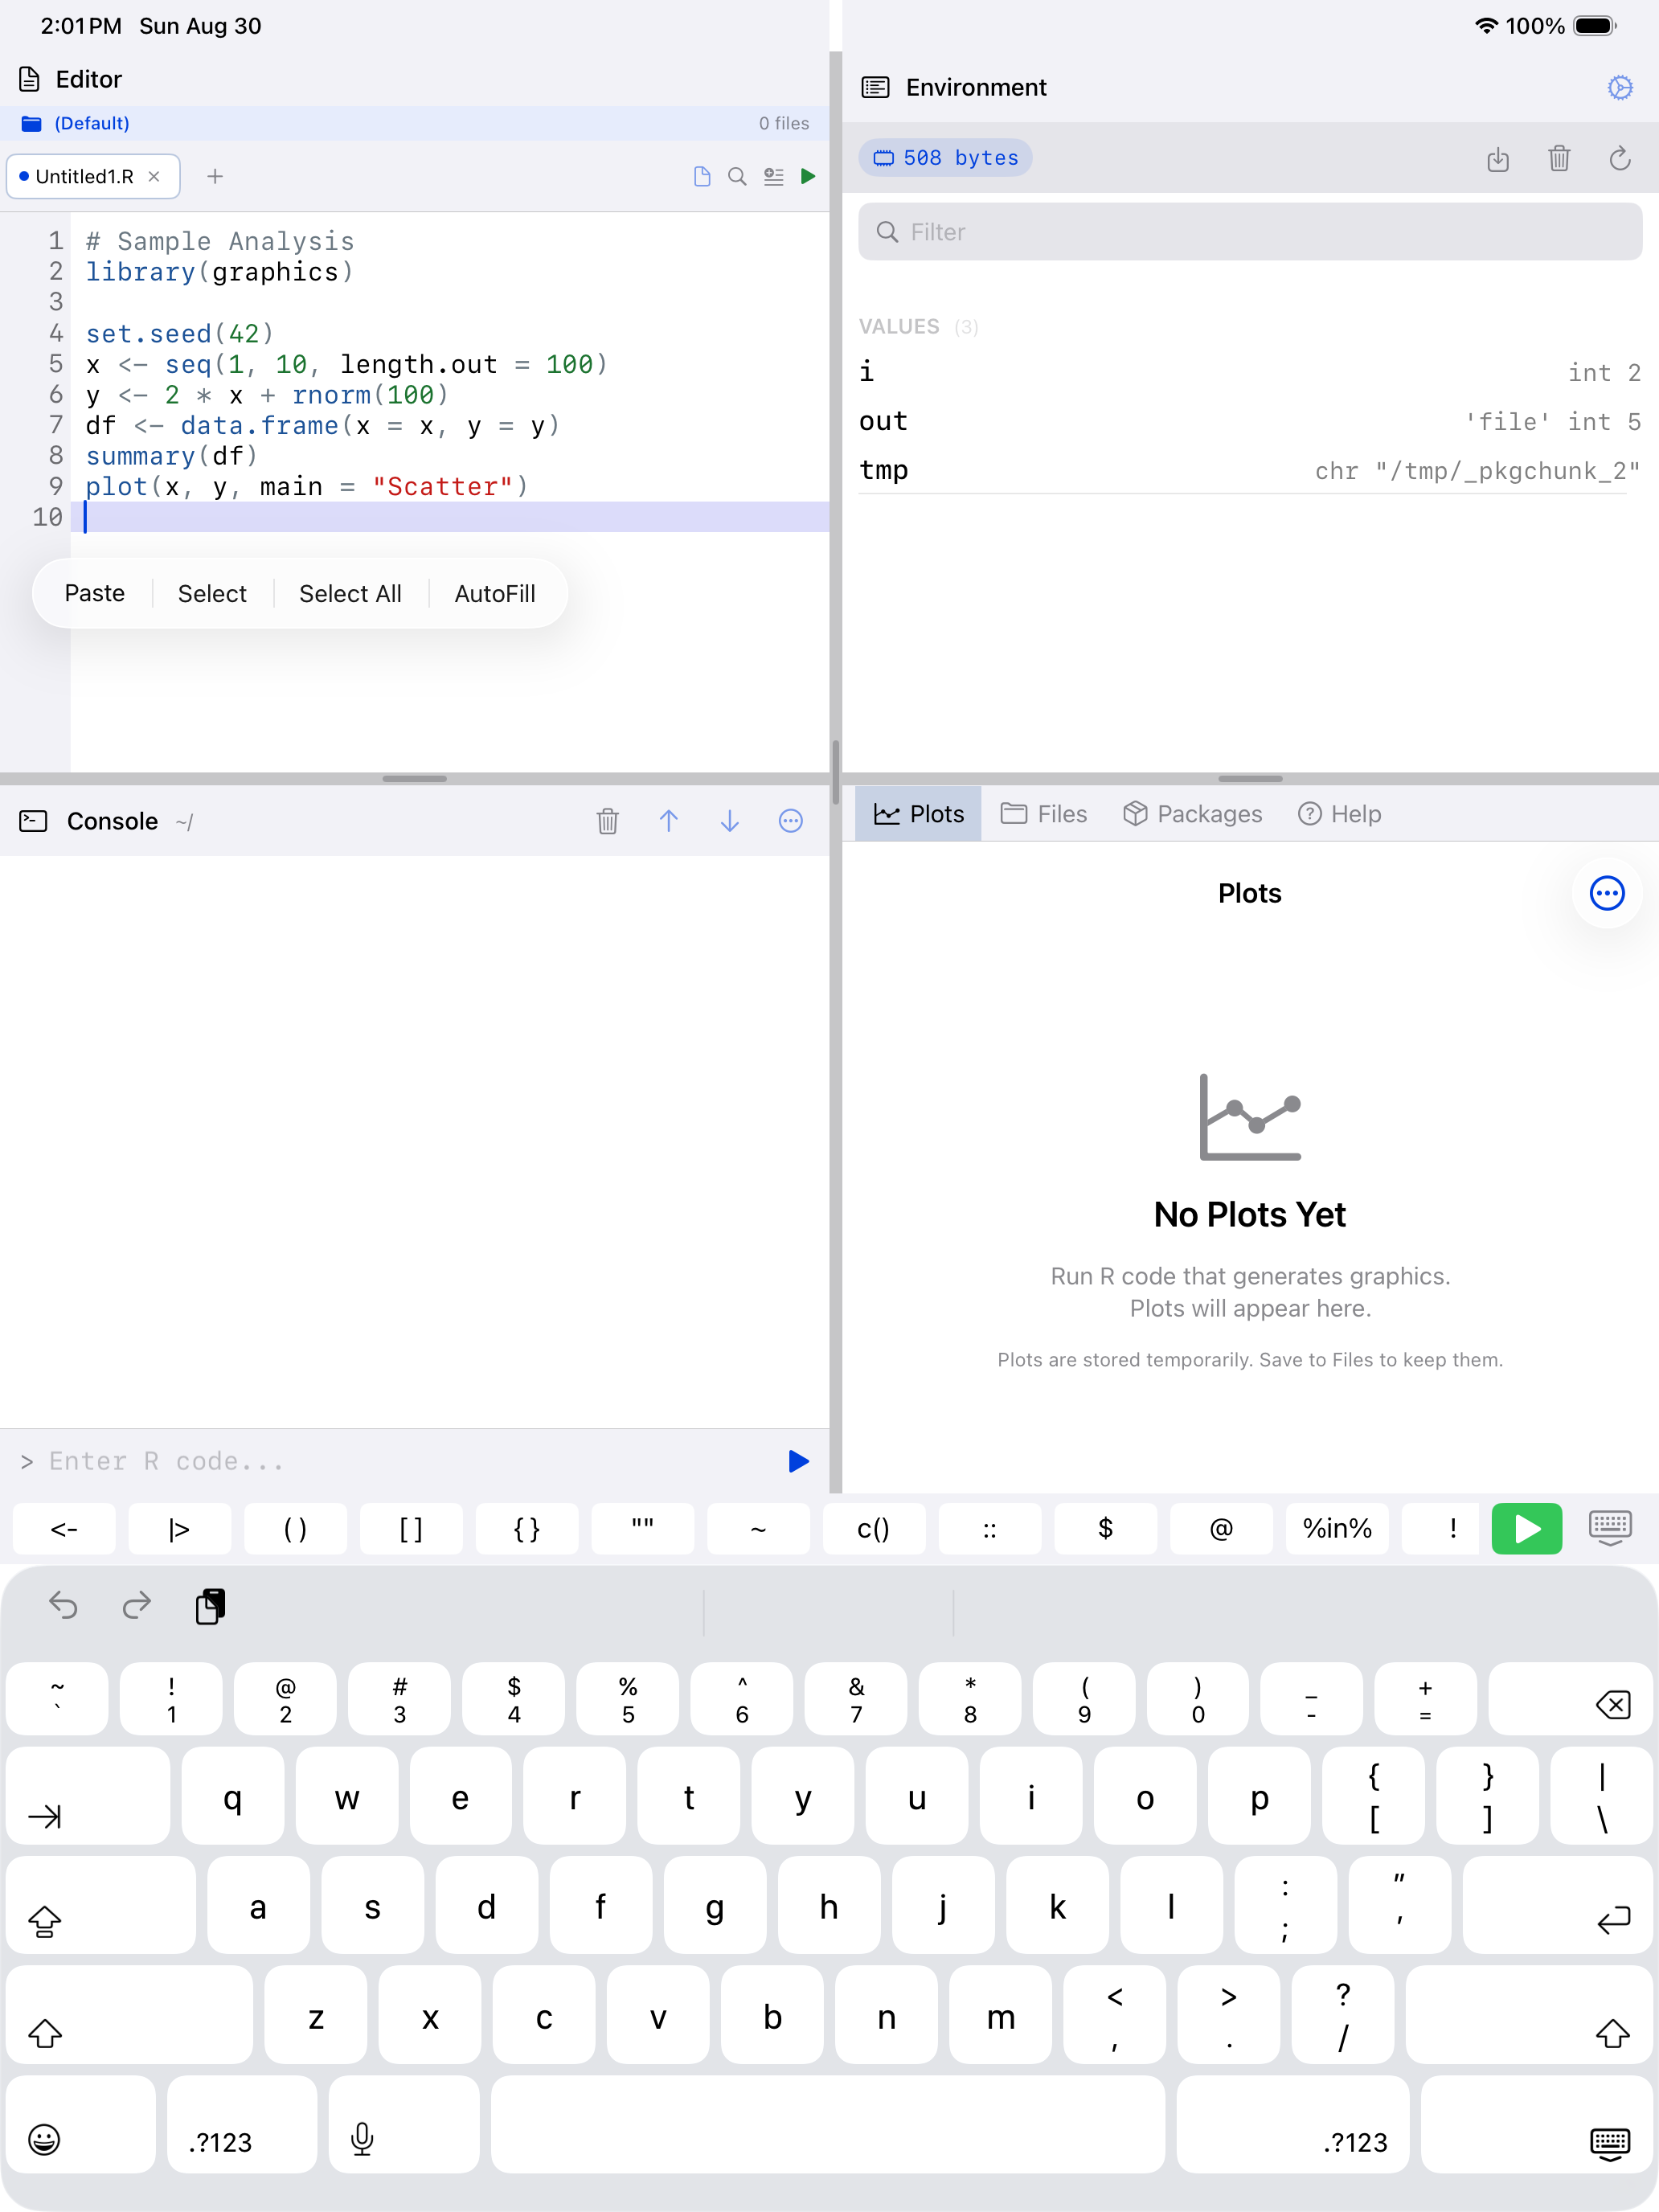Insert double quotes shortcut

pyautogui.click(x=642, y=1528)
